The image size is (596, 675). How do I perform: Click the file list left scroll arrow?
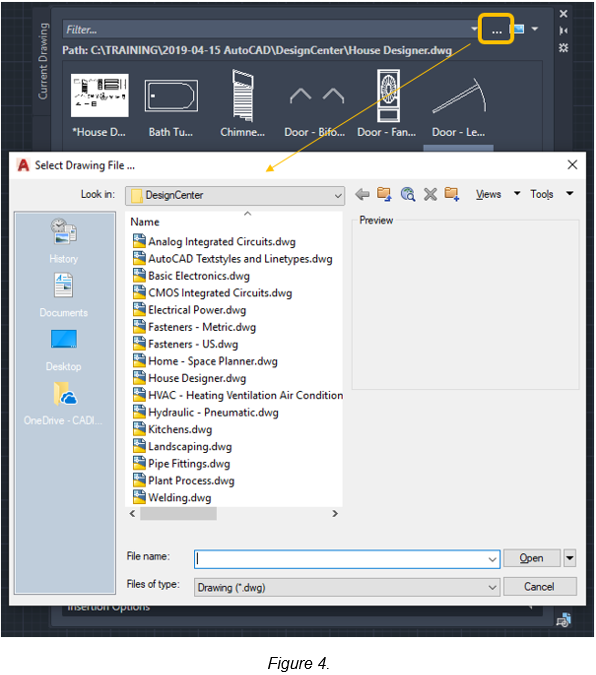133,514
